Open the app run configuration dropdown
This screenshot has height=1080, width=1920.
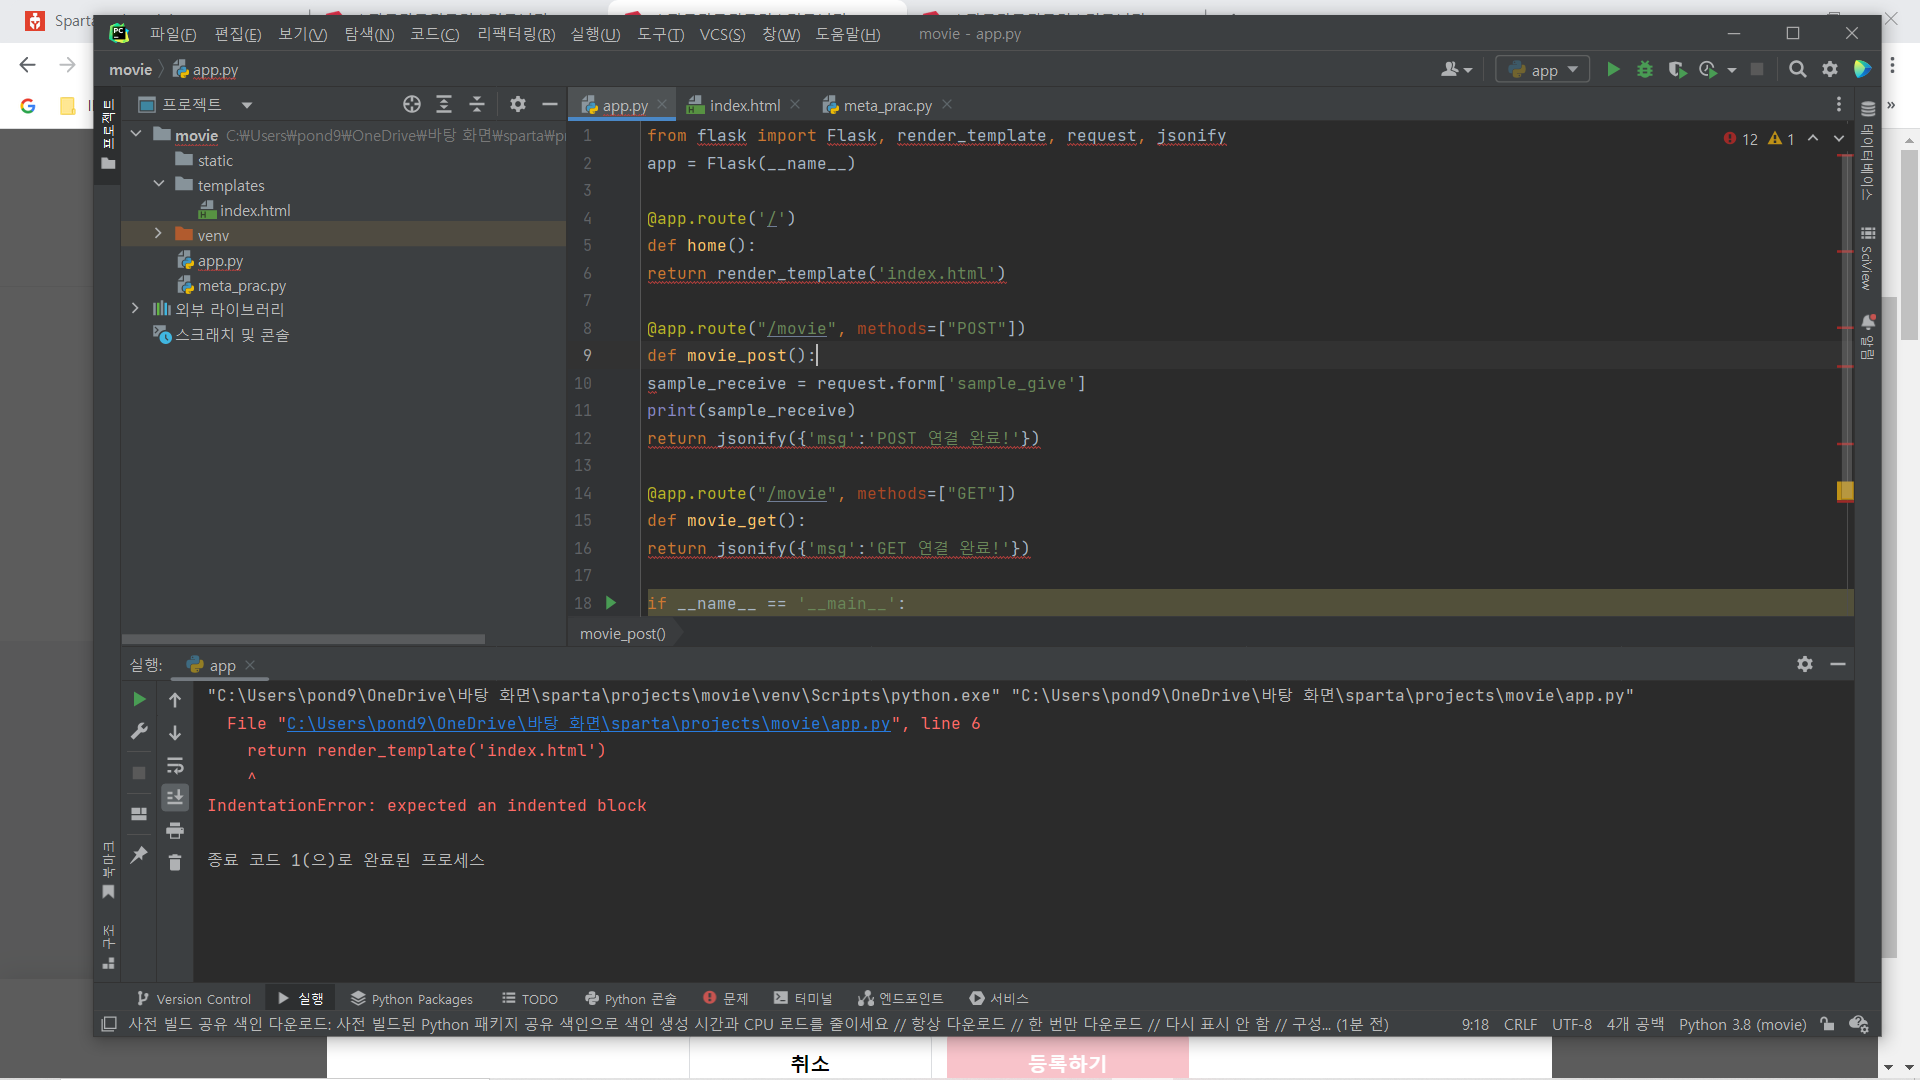[x=1543, y=69]
